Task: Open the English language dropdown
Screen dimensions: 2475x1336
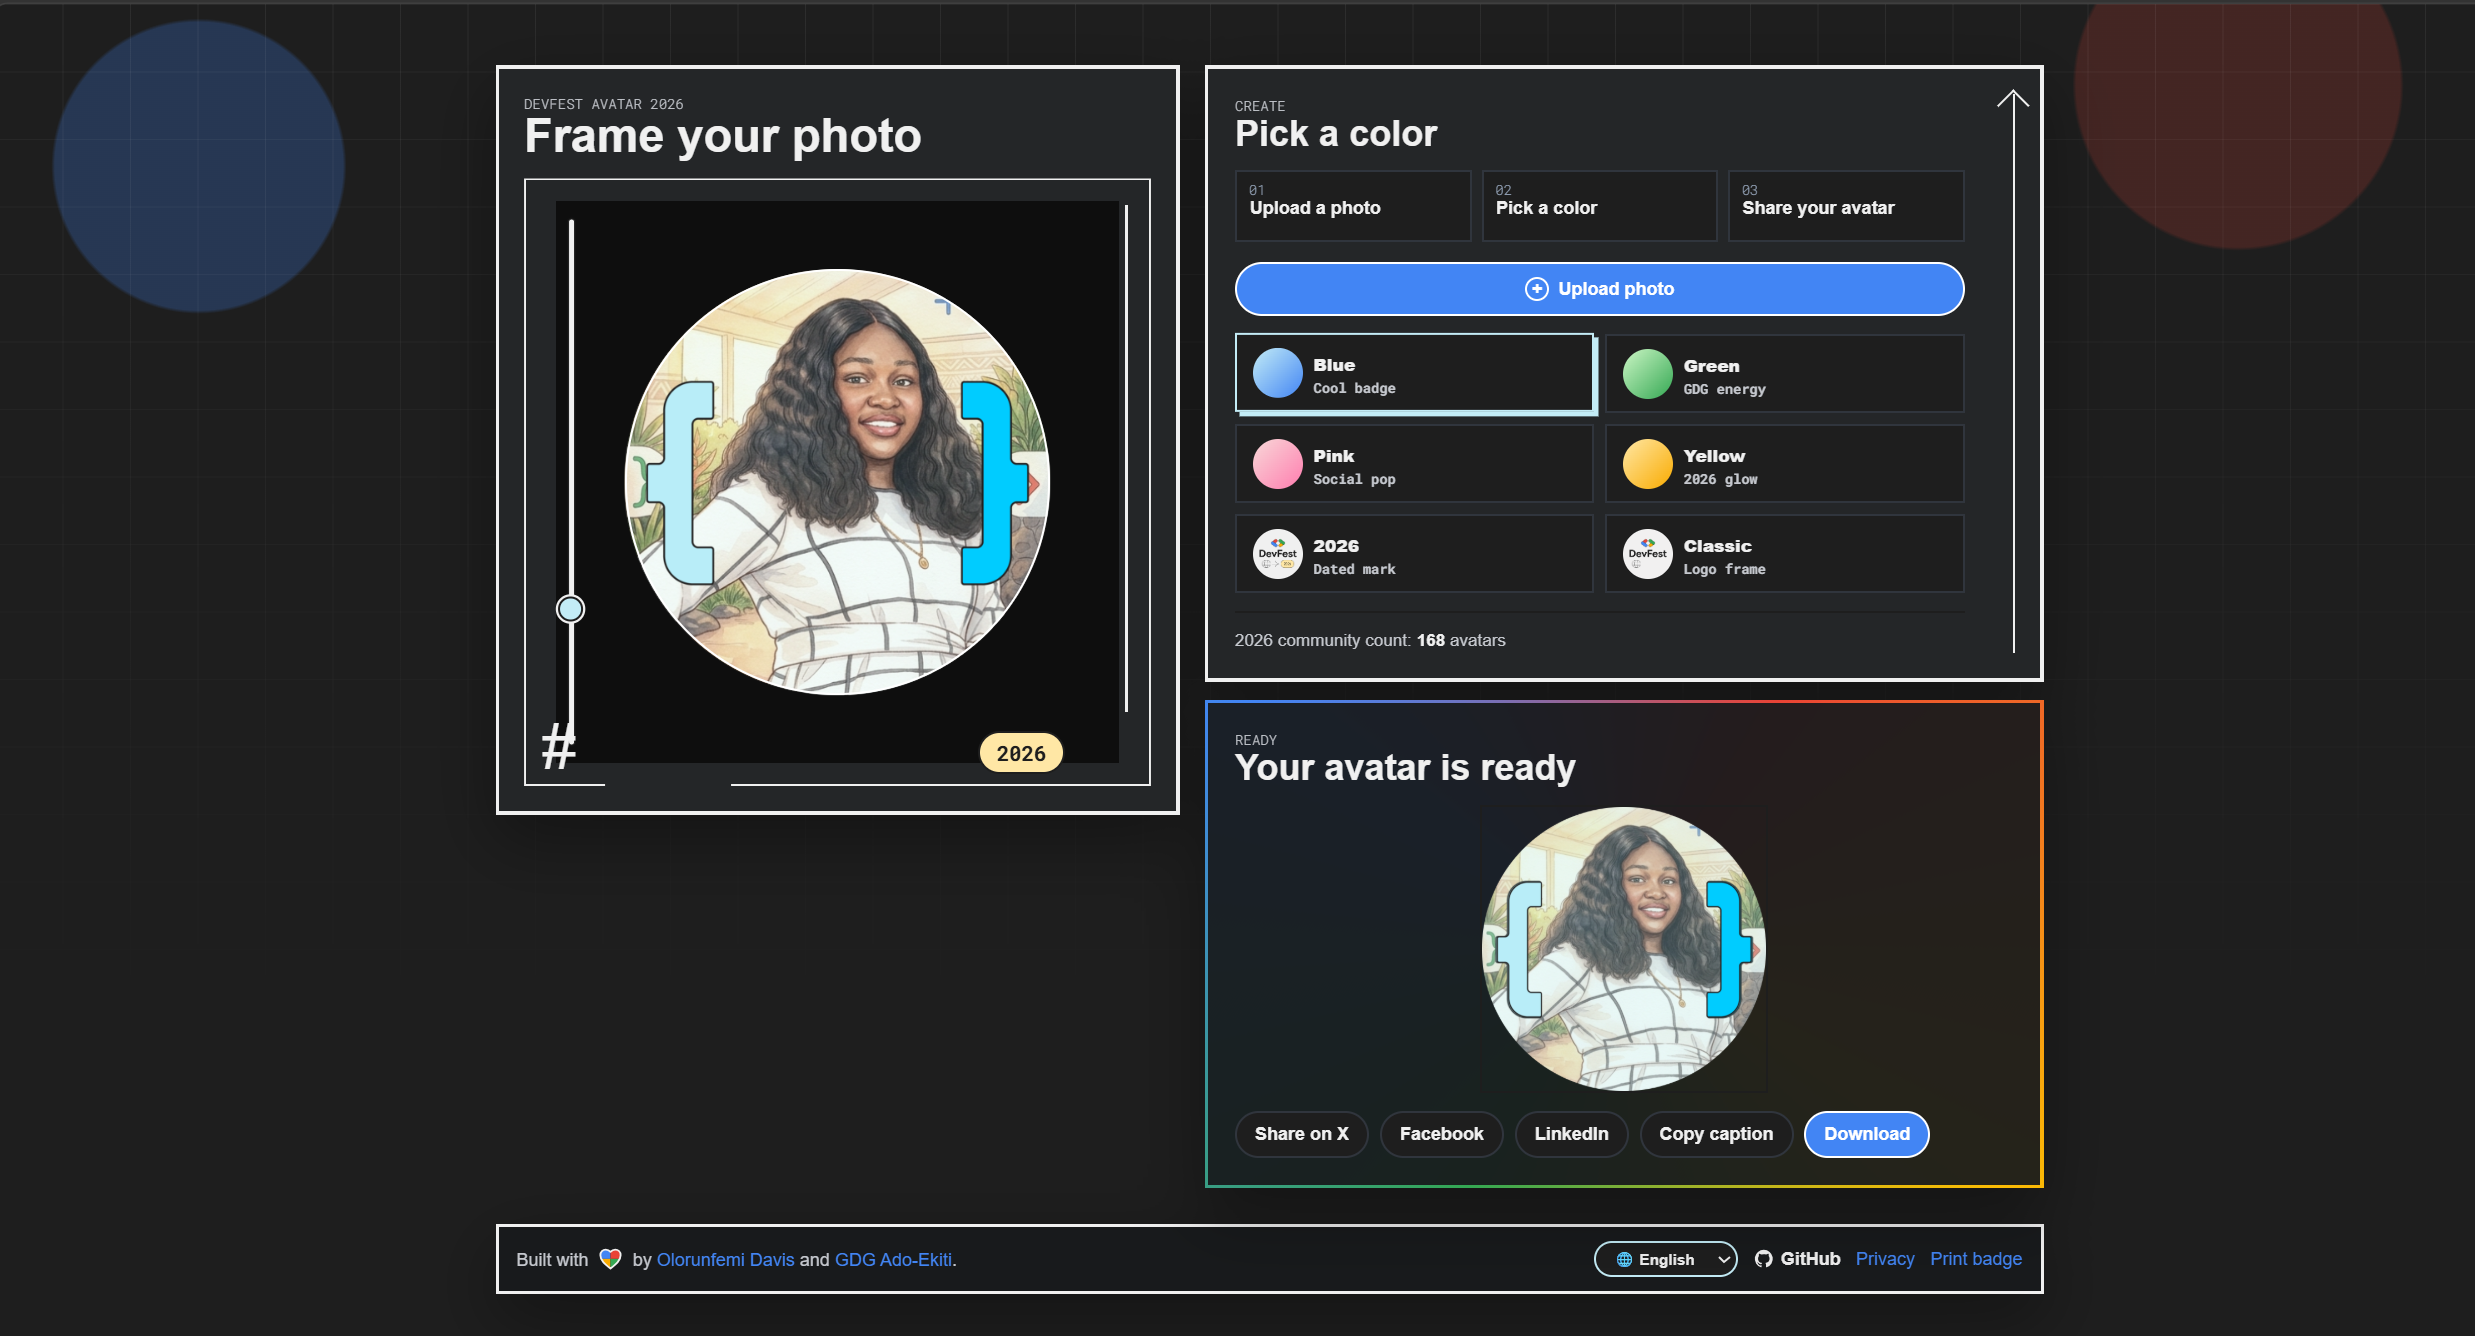Action: point(1665,1259)
